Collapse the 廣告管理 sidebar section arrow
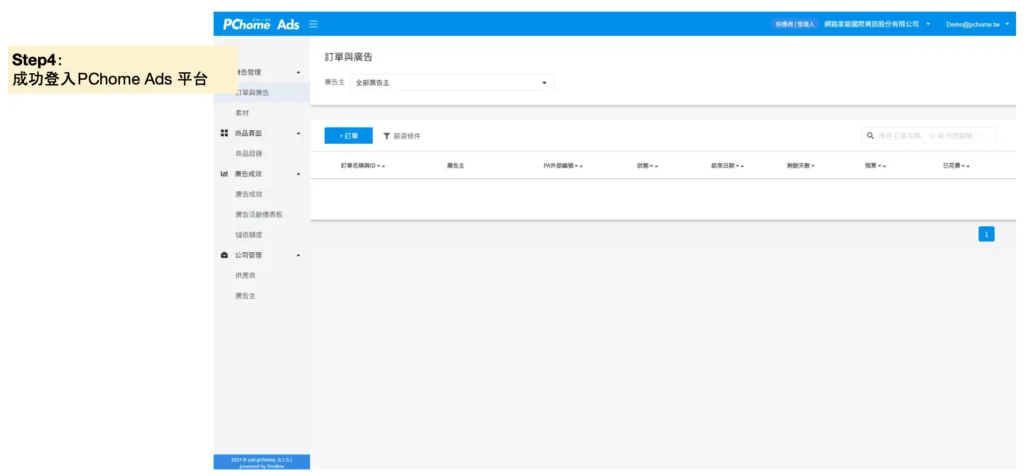Viewport: 1024px width, 476px height. coord(298,72)
